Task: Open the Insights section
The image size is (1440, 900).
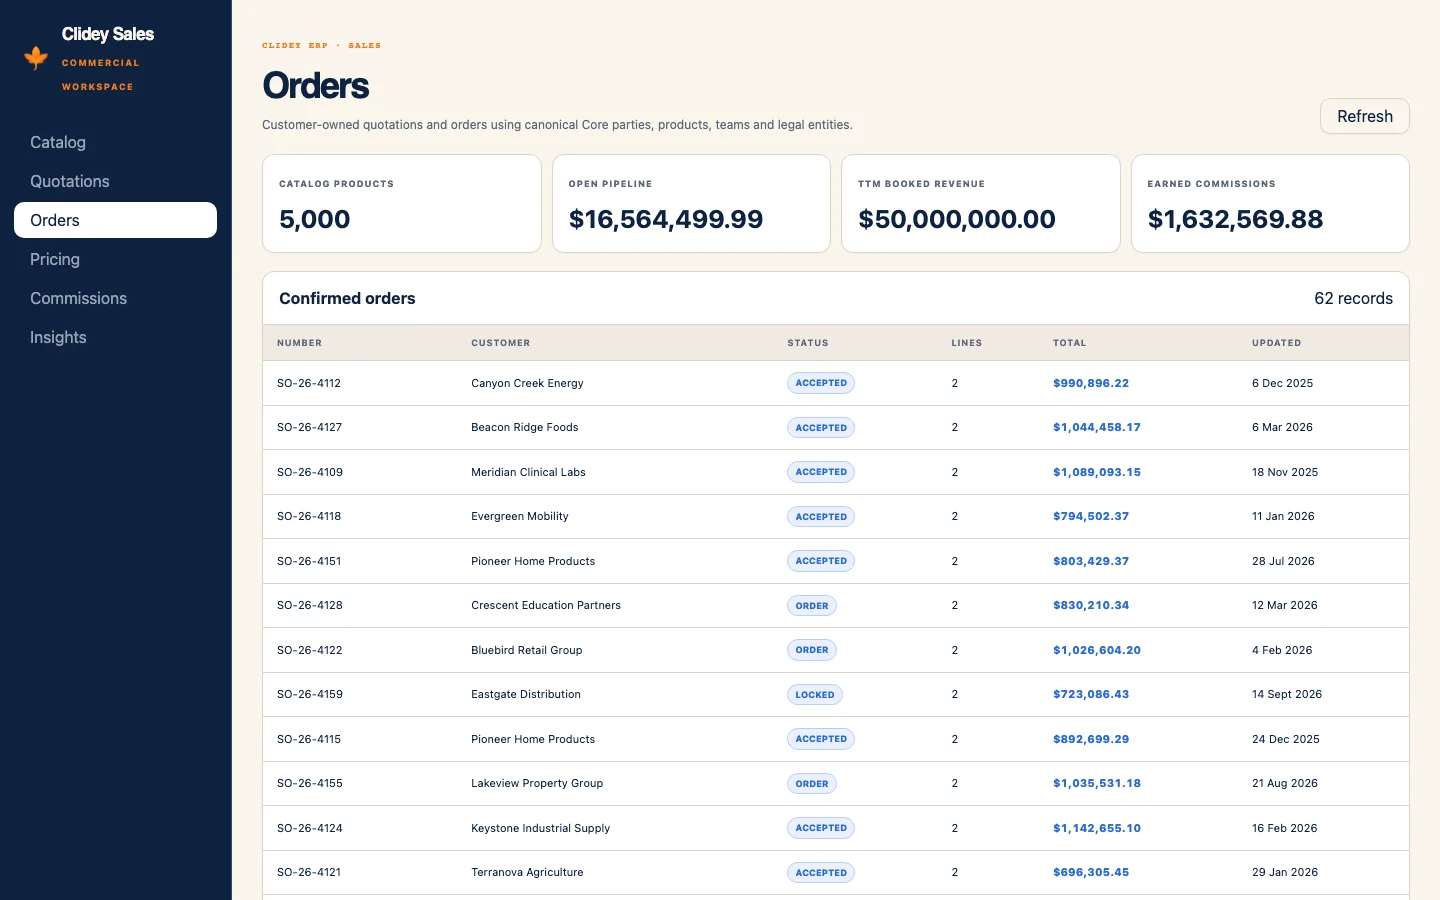Action: click(115, 337)
